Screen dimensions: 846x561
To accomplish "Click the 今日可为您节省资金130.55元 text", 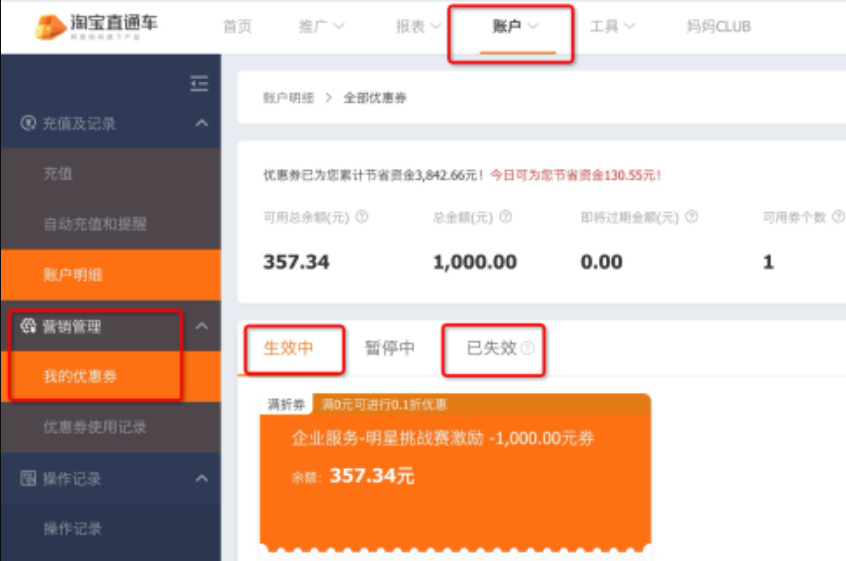I will tap(576, 175).
